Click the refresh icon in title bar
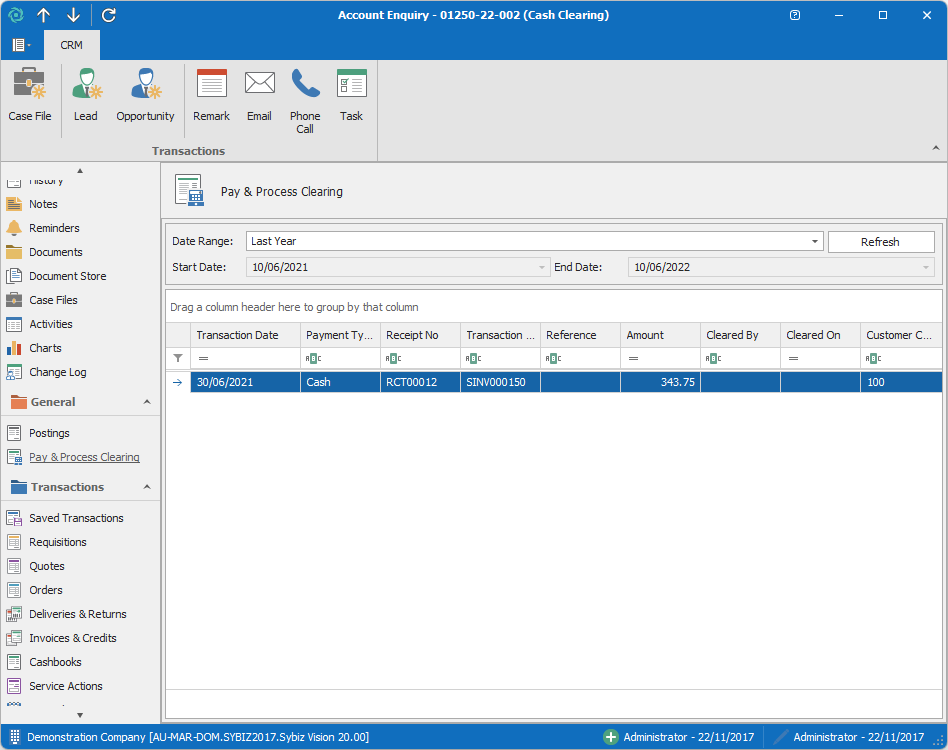 pos(109,15)
